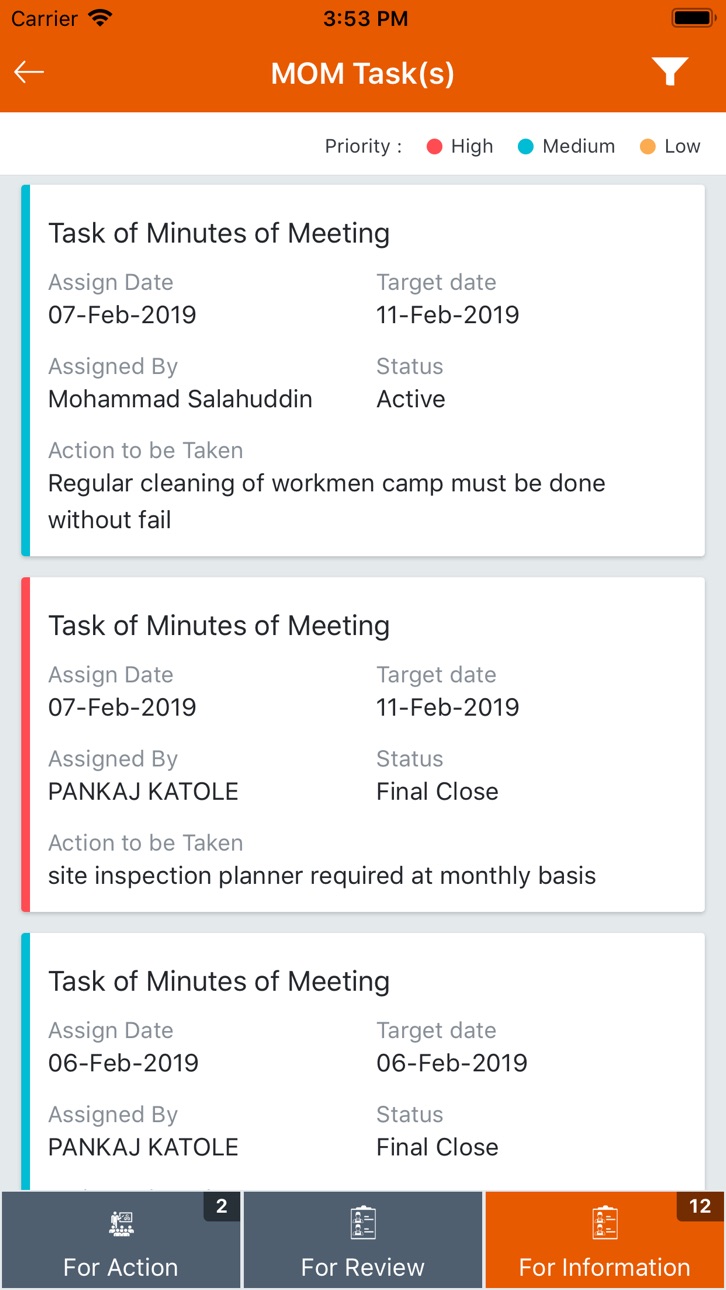Switch to the For Action tab
726x1290 pixels.
tap(121, 1240)
